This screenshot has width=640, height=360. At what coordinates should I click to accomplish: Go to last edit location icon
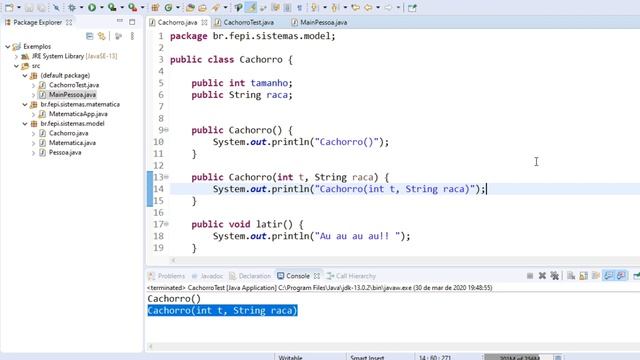355,7
